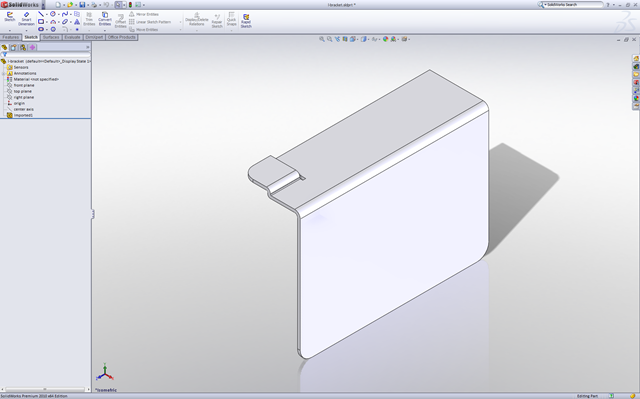Select the Polygon sketch tool
The width and height of the screenshot is (640, 399).
tap(53, 29)
